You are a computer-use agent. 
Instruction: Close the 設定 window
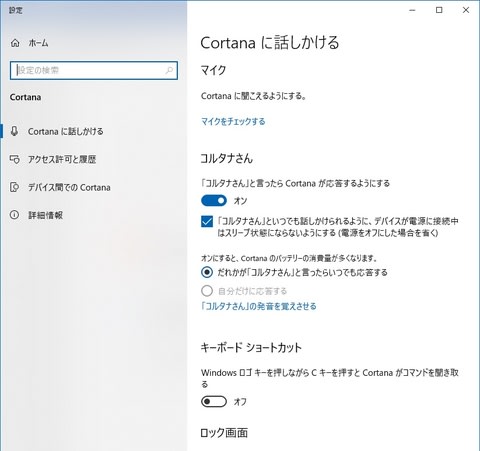(x=466, y=10)
